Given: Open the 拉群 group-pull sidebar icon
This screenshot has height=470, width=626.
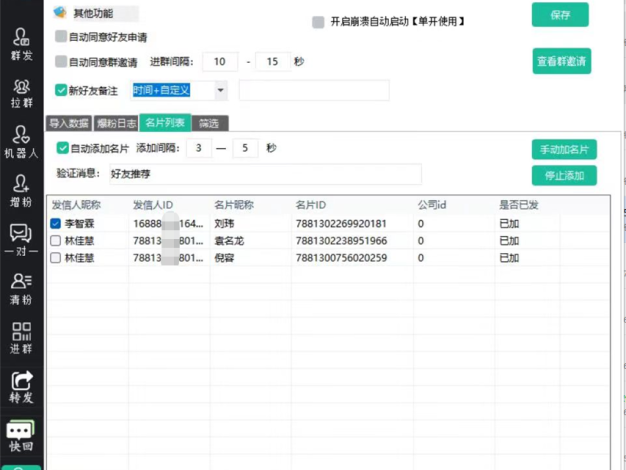Looking at the screenshot, I should (x=22, y=93).
